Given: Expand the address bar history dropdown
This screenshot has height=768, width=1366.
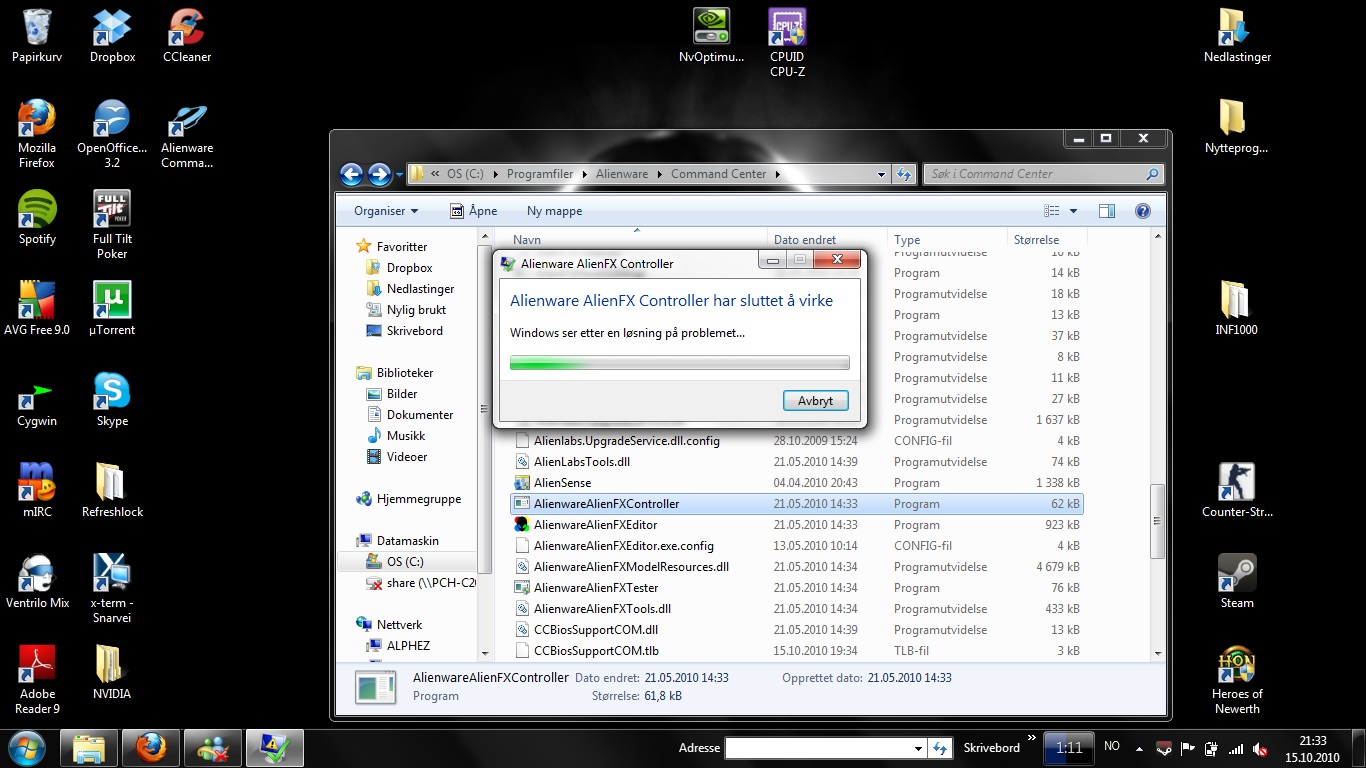Looking at the screenshot, I should coord(881,174).
